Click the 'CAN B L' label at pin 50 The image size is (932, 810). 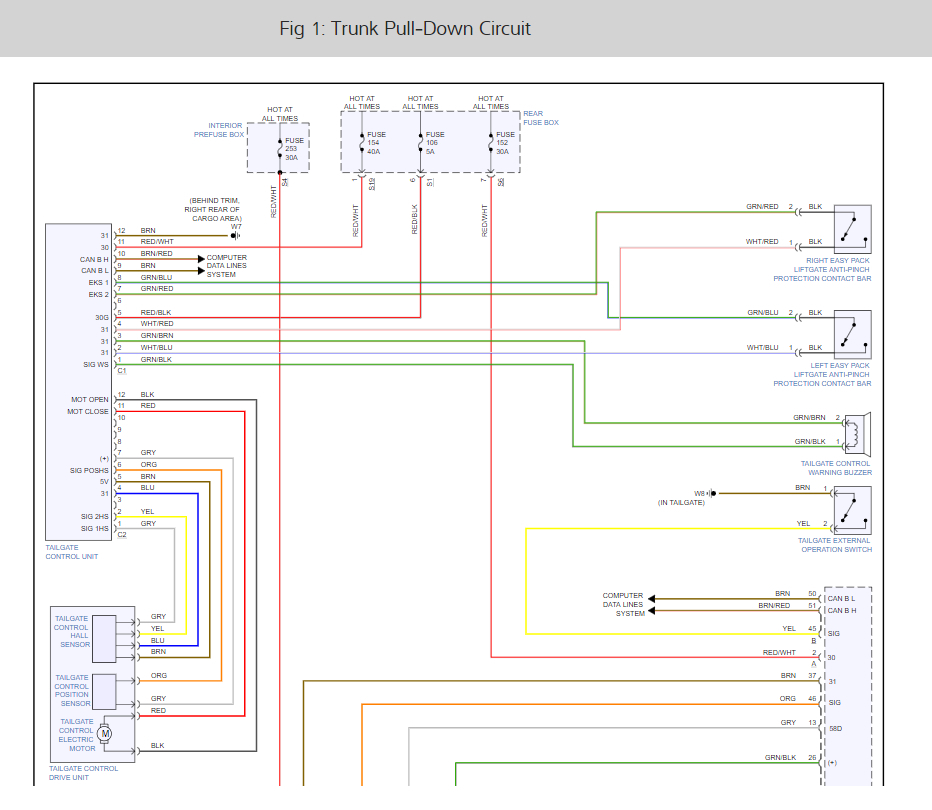click(841, 598)
